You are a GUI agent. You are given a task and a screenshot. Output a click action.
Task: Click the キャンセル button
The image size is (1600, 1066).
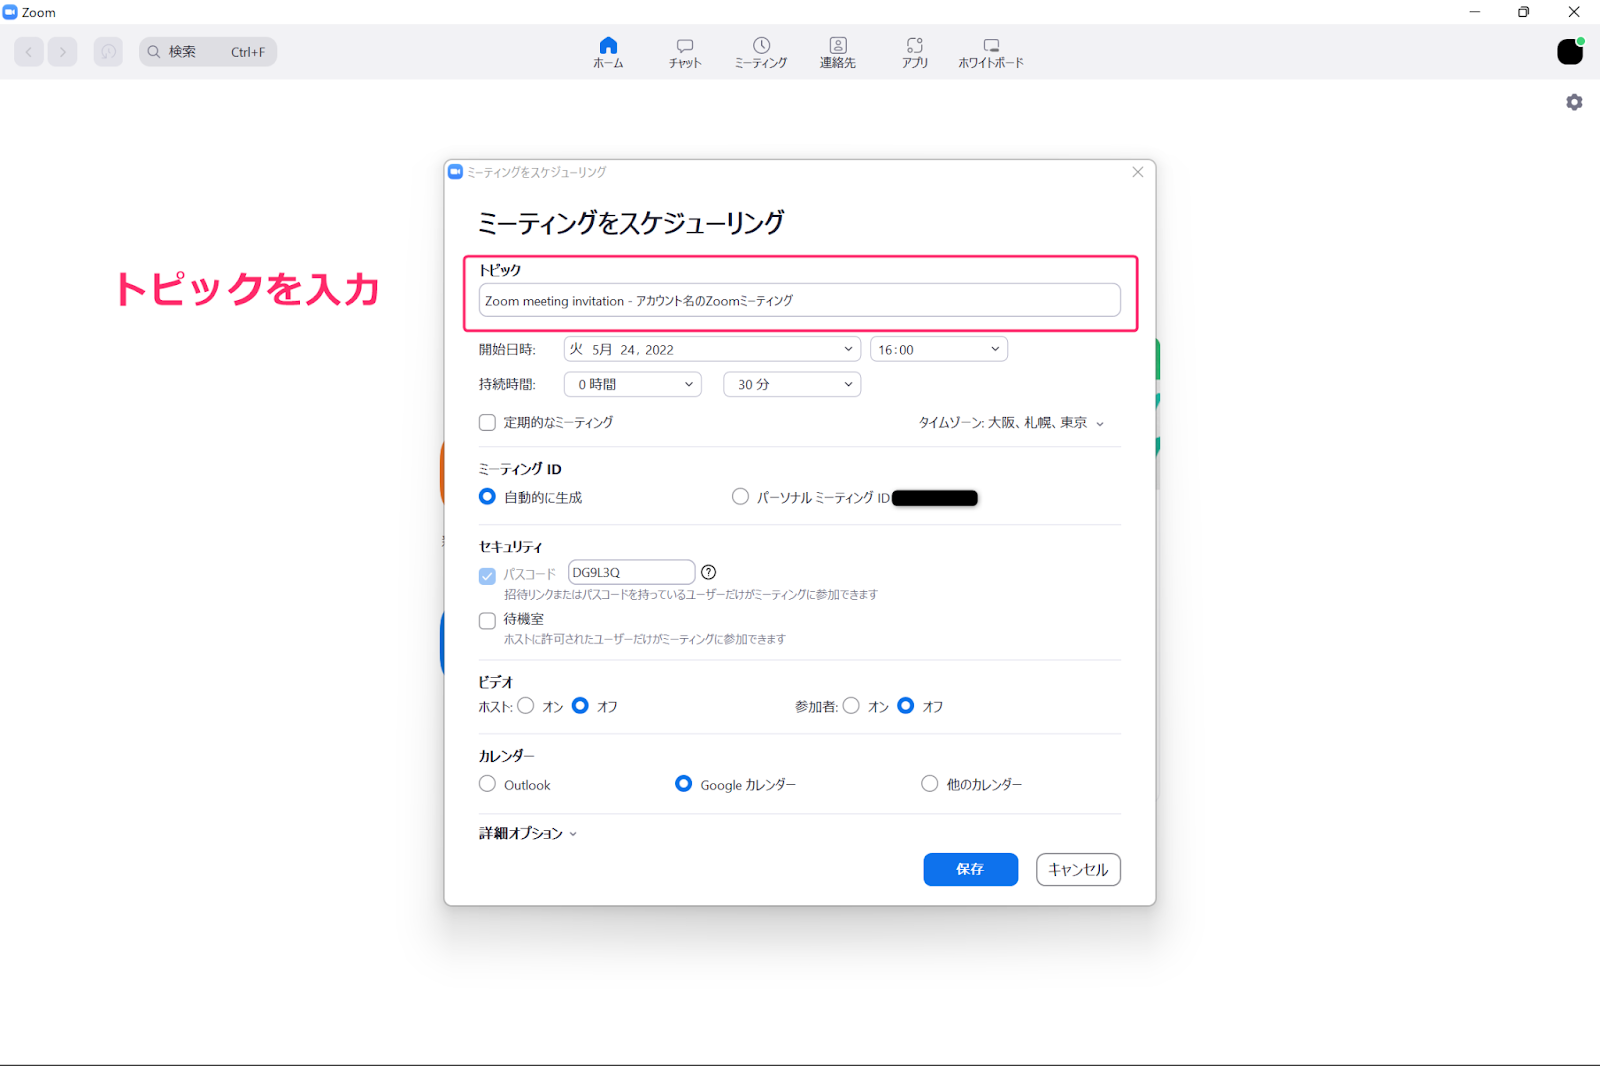tap(1078, 869)
